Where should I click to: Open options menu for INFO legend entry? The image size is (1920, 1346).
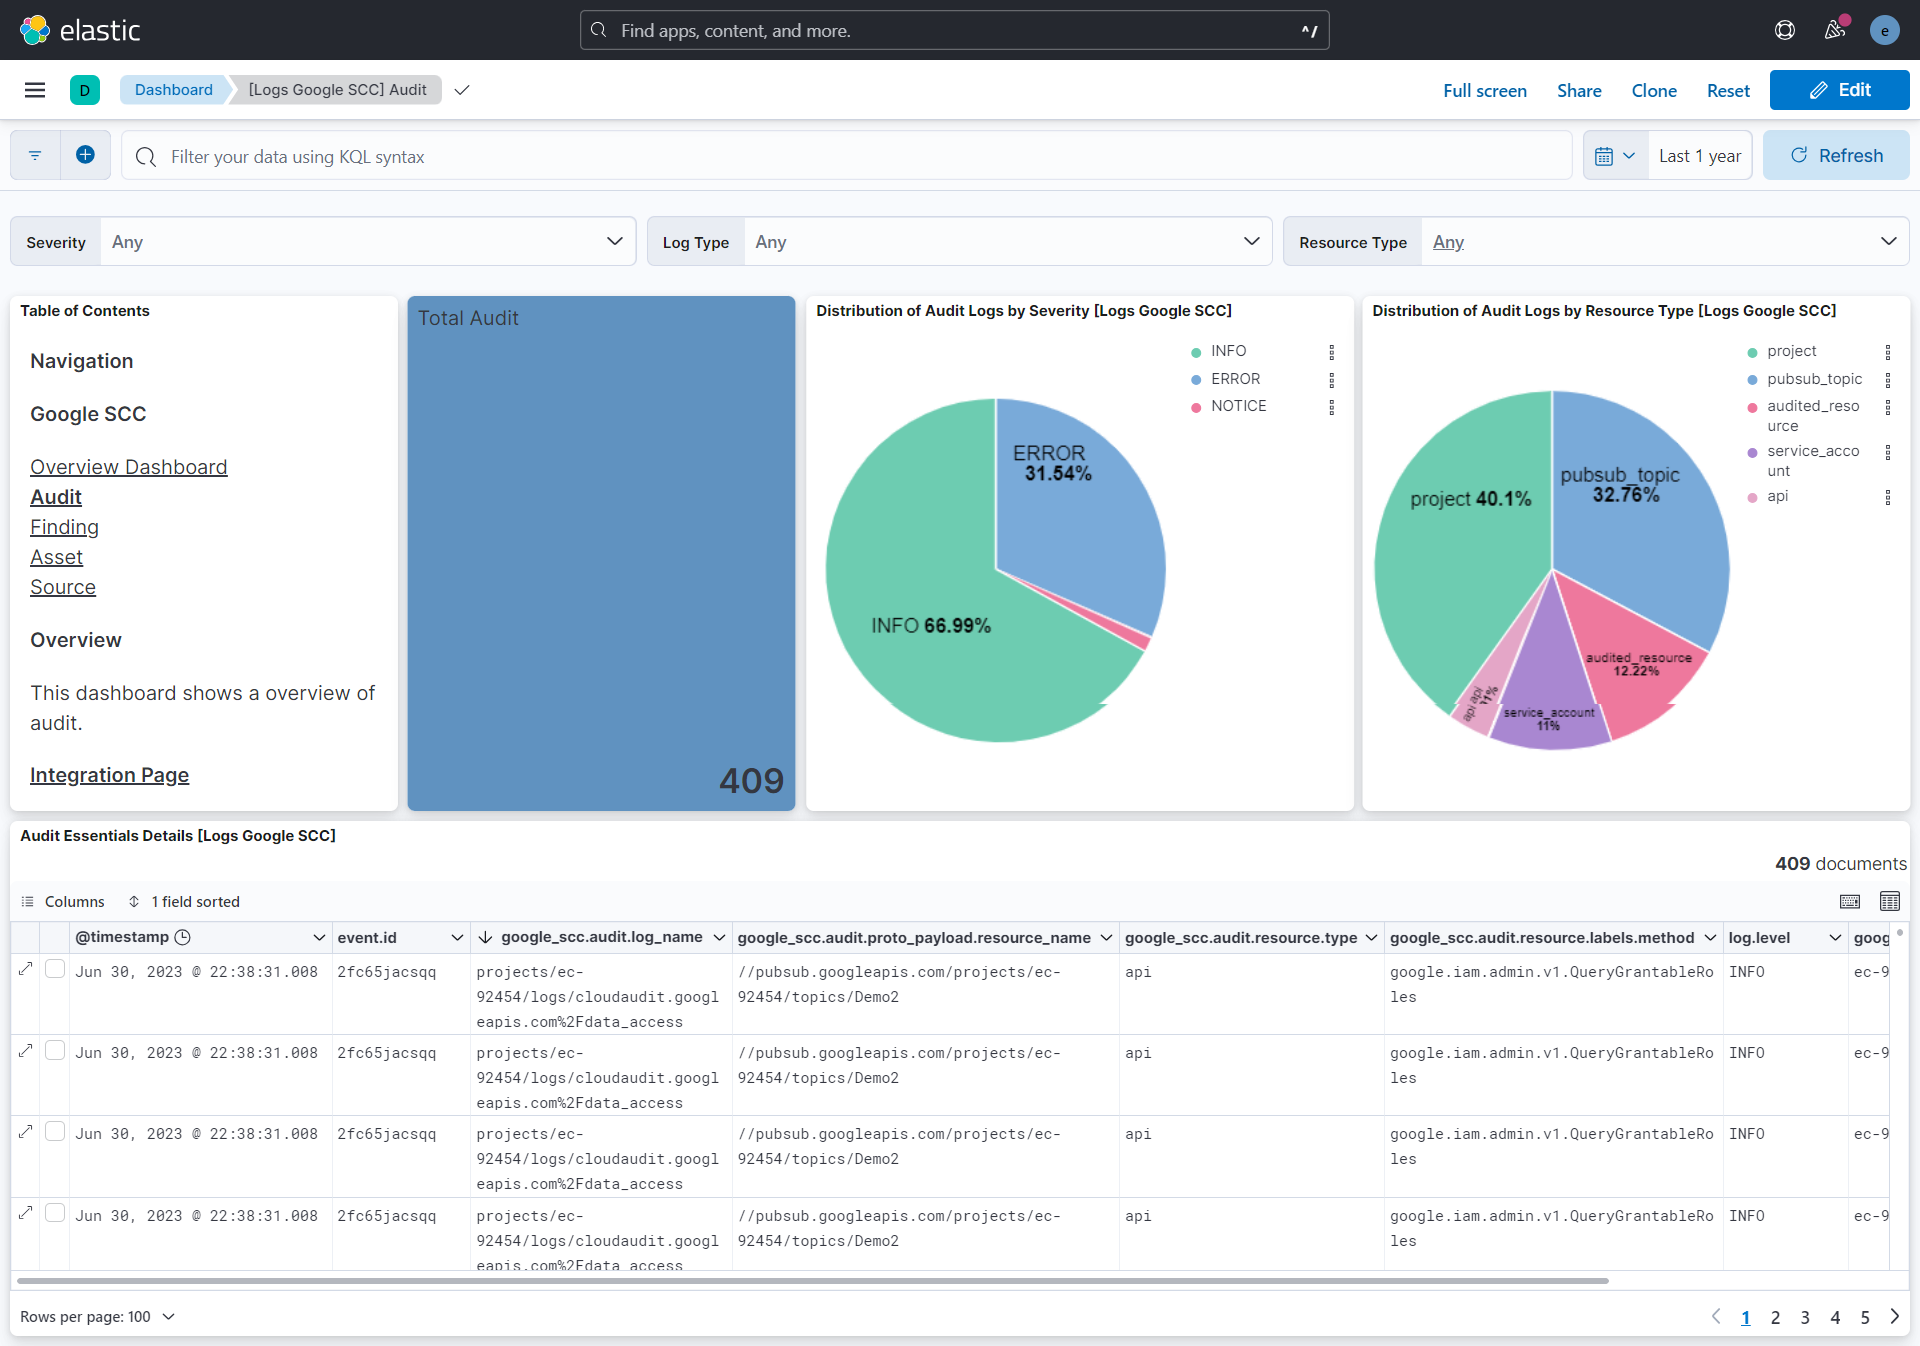(1331, 352)
